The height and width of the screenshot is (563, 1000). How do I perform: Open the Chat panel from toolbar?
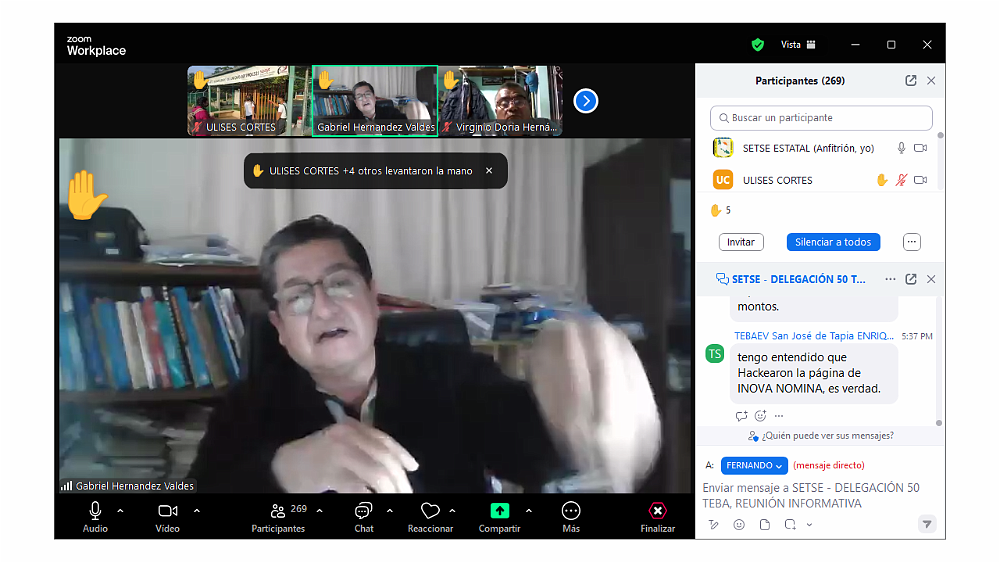pyautogui.click(x=363, y=511)
